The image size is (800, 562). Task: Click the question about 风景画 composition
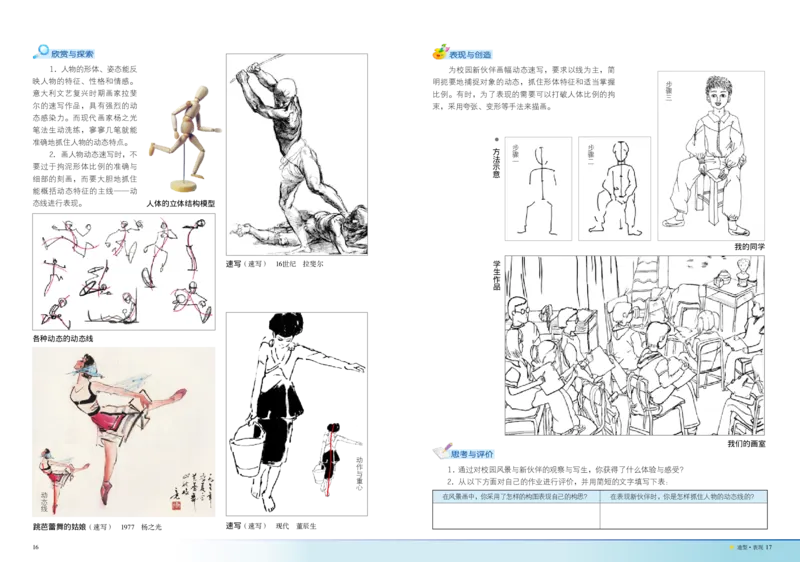pyautogui.click(x=516, y=496)
